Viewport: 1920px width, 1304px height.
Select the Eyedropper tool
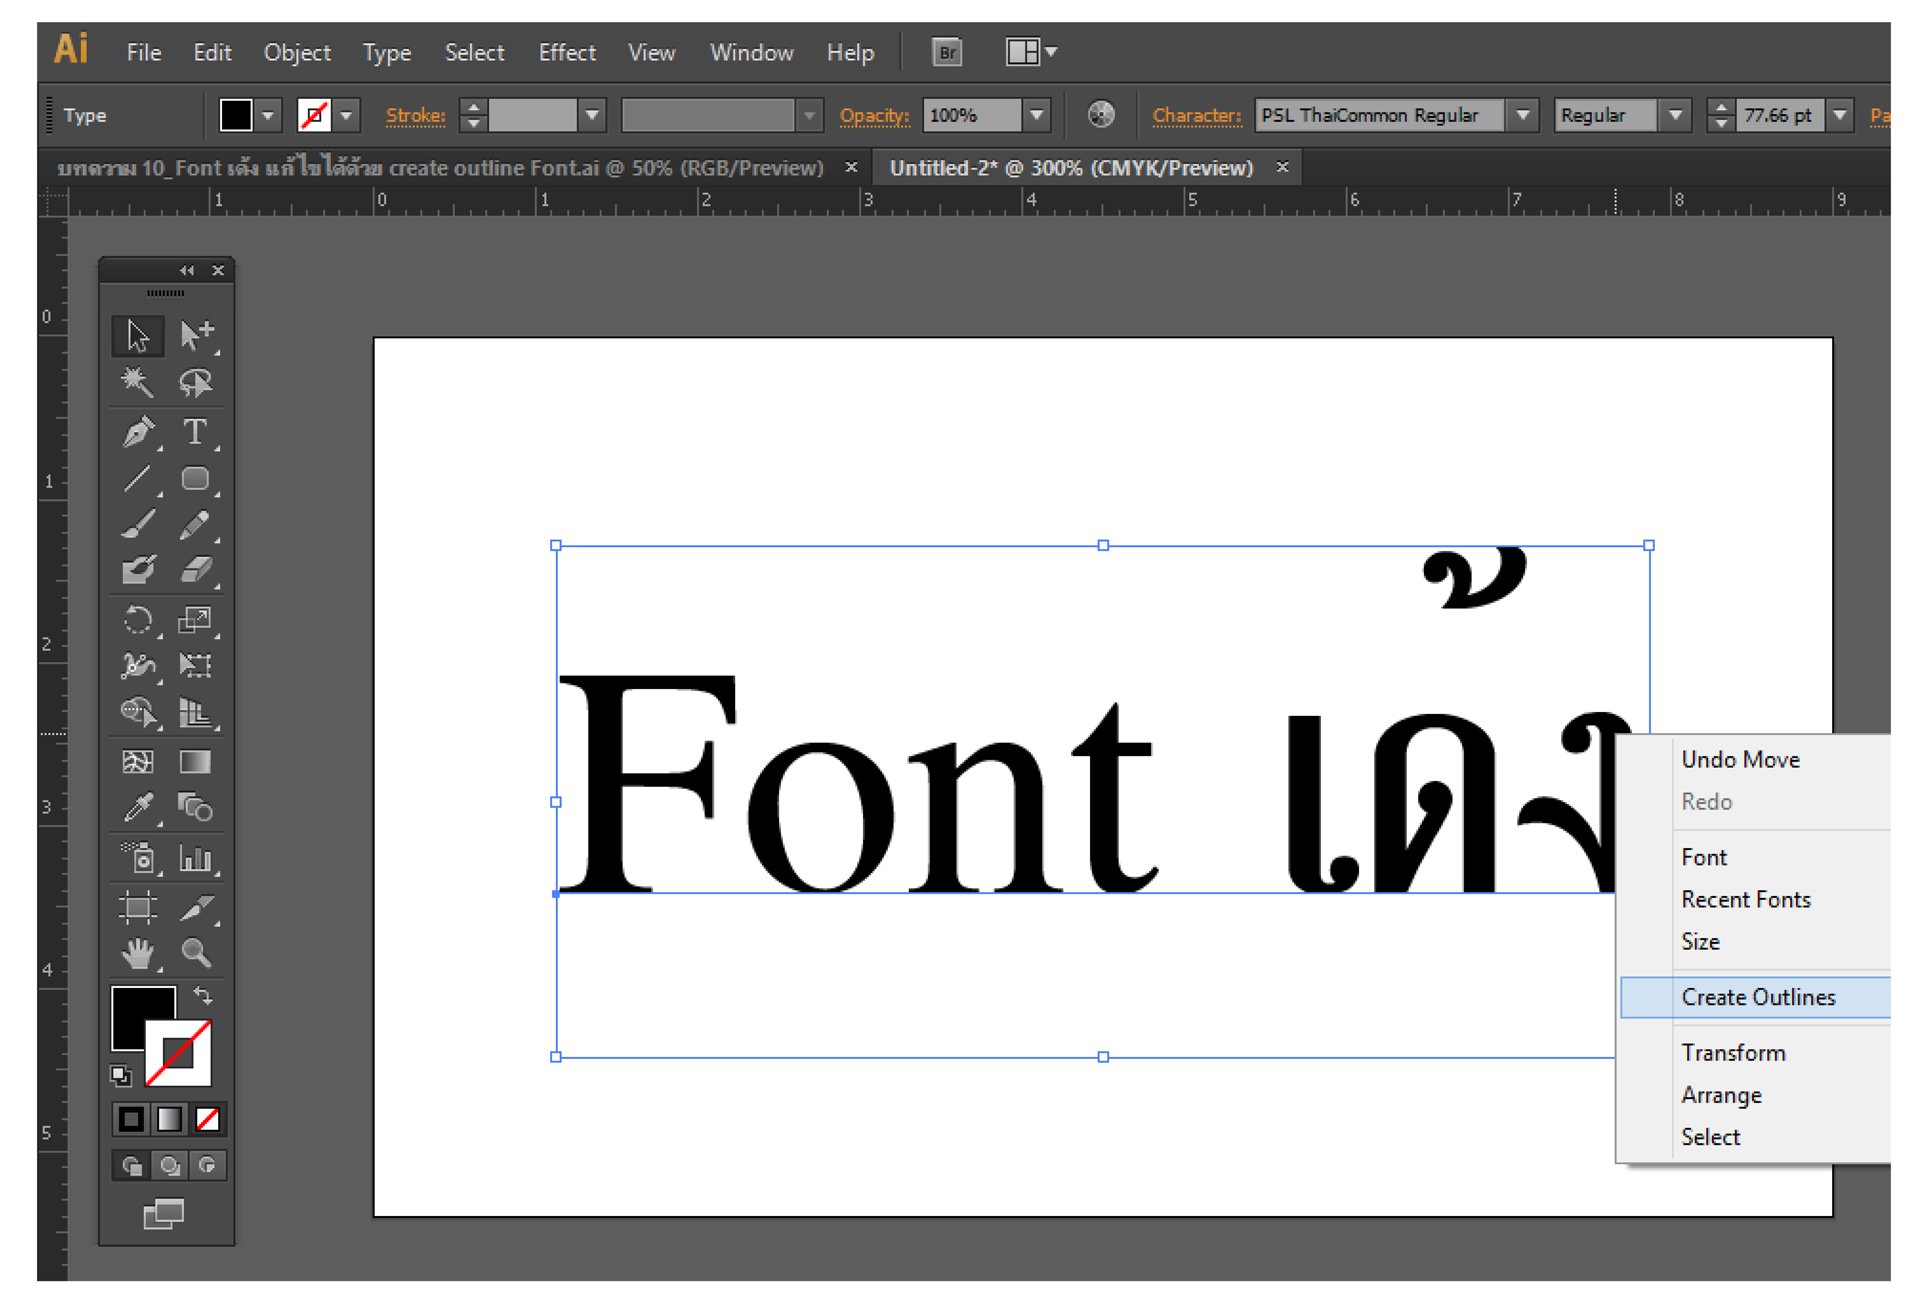point(138,807)
